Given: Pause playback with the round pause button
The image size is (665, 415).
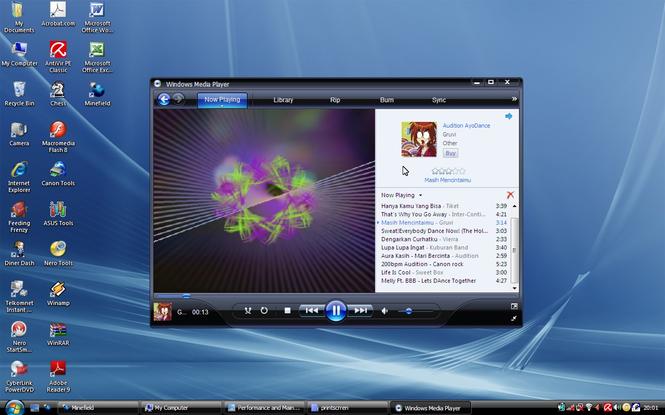Looking at the screenshot, I should pyautogui.click(x=335, y=311).
